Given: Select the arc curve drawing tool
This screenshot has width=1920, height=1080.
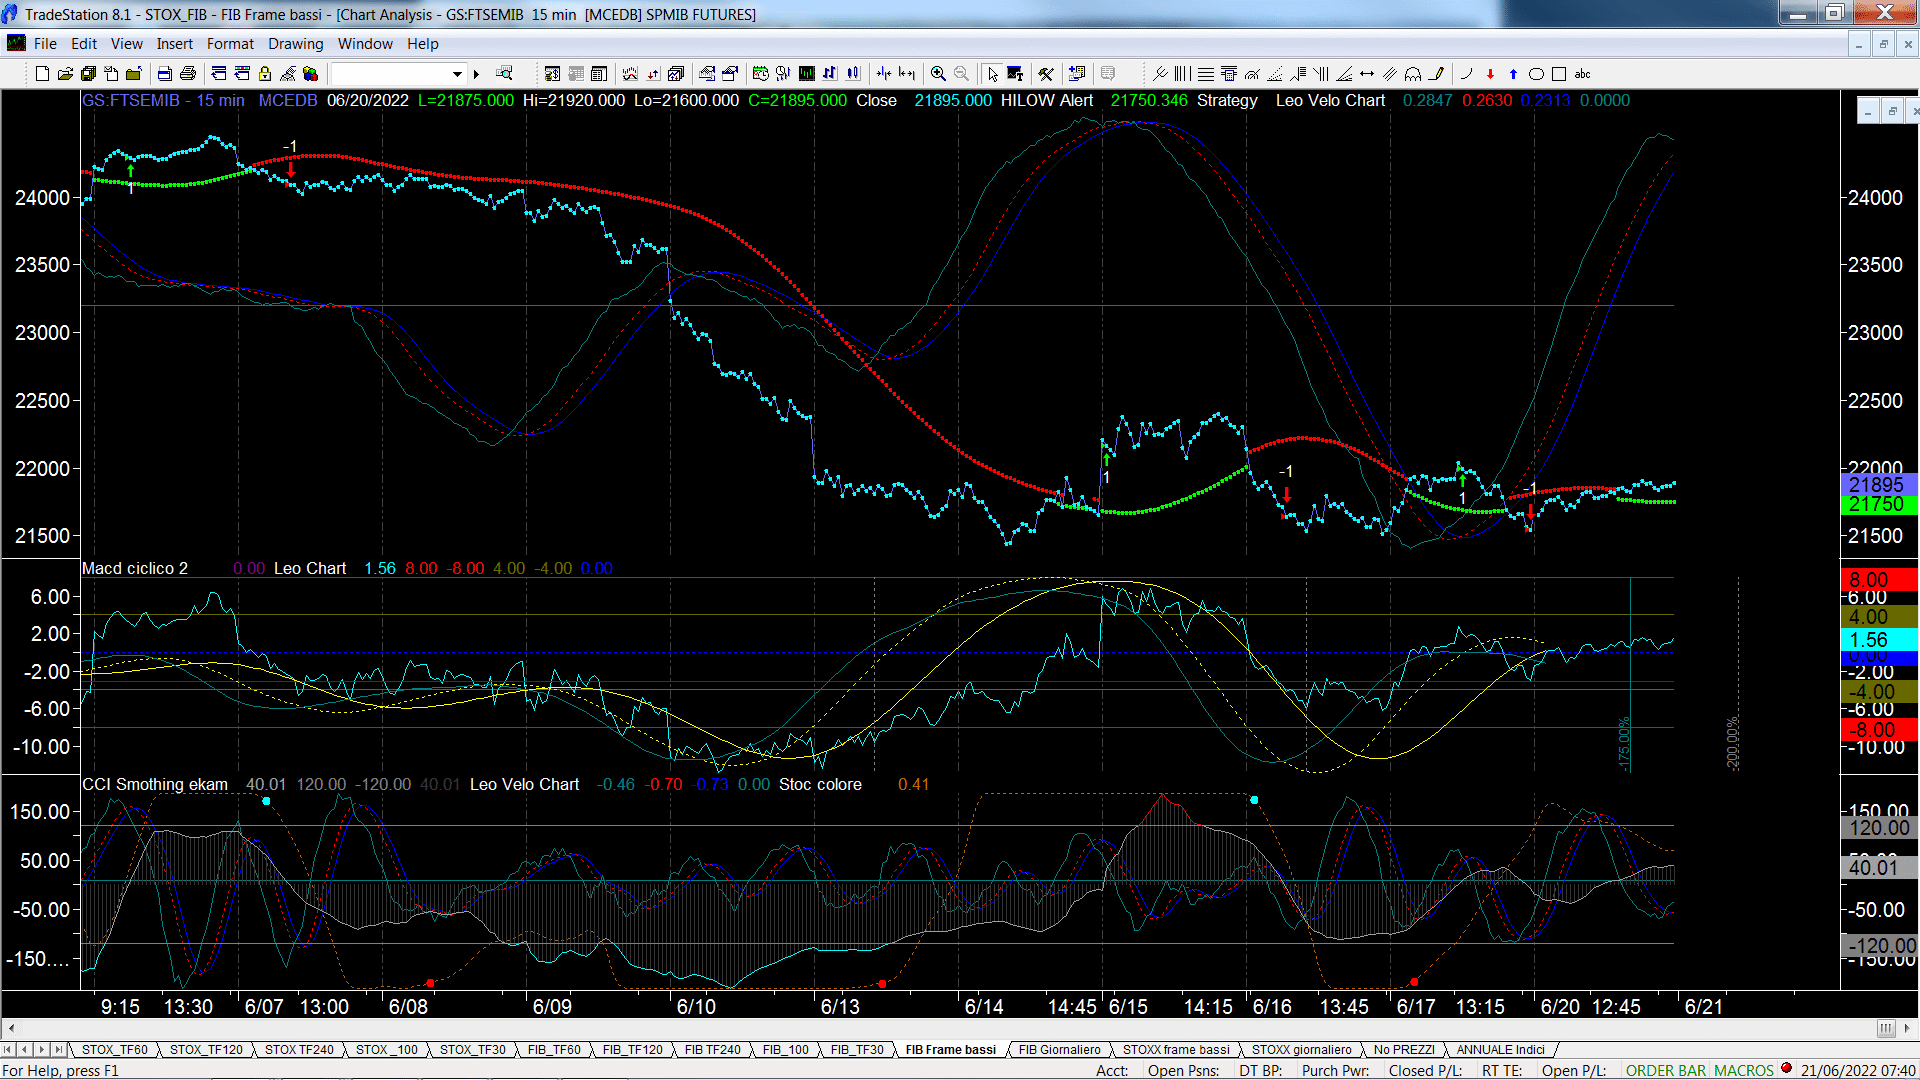Looking at the screenshot, I should click(x=1466, y=74).
